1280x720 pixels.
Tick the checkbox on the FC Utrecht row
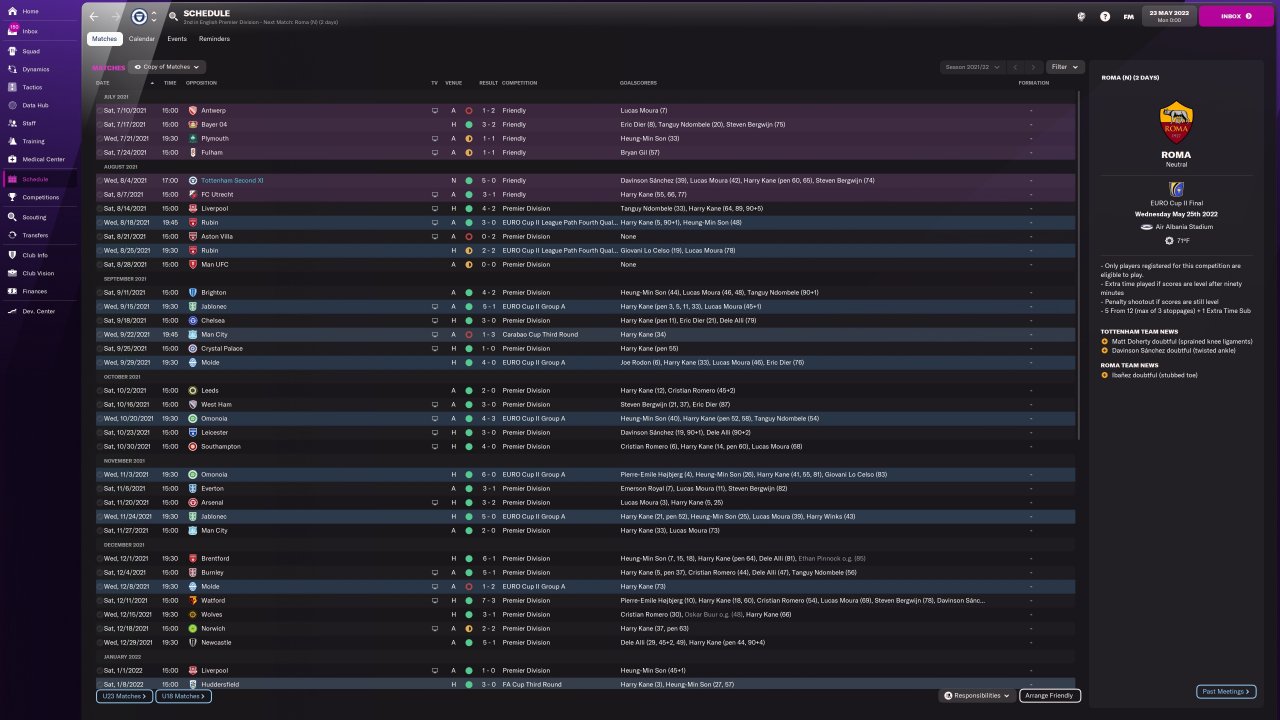coord(99,194)
